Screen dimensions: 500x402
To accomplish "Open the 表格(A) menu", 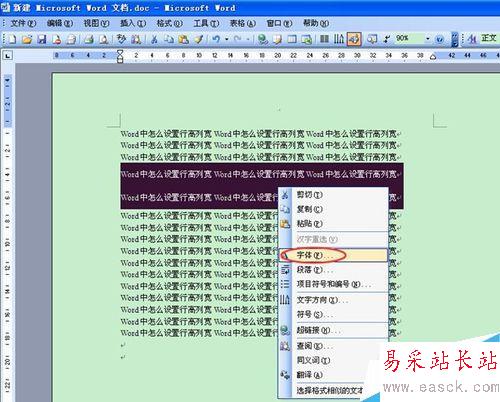I will [x=243, y=23].
